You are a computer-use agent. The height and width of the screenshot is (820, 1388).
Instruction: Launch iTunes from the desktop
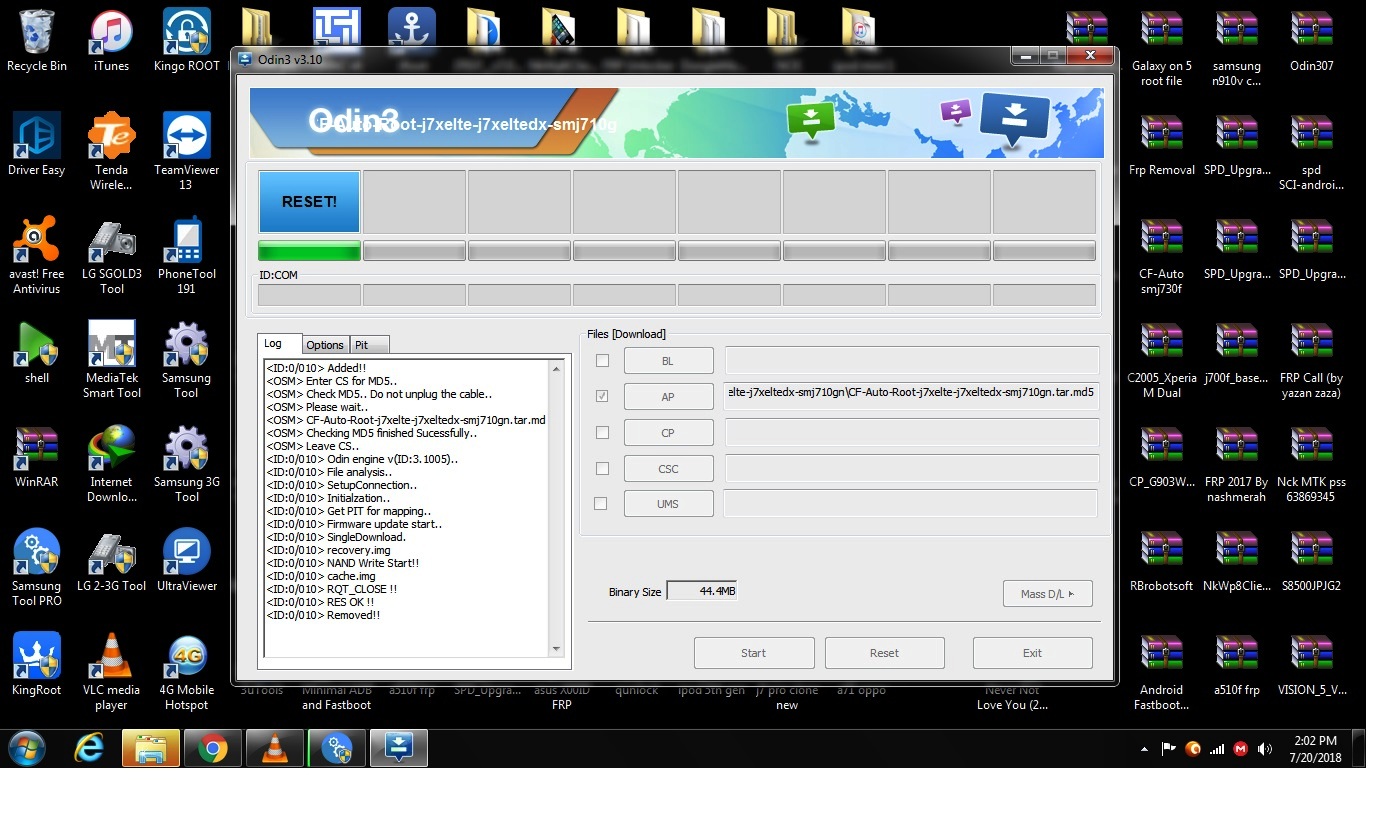(111, 40)
